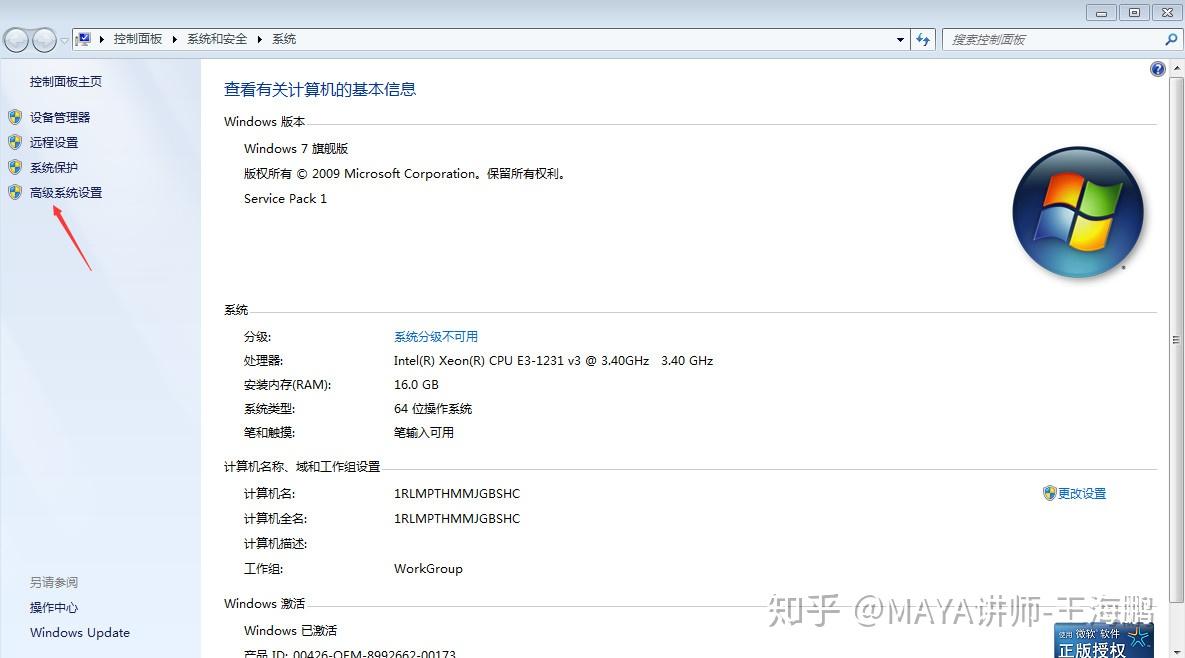This screenshot has width=1185, height=658.
Task: Open Windows Update in See also section
Action: pyautogui.click(x=80, y=632)
